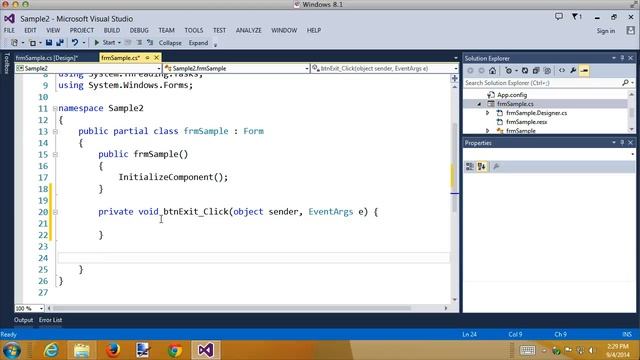Collapse the btnExit_Click method outline block
640x360 pixels.
pyautogui.click(x=55, y=212)
